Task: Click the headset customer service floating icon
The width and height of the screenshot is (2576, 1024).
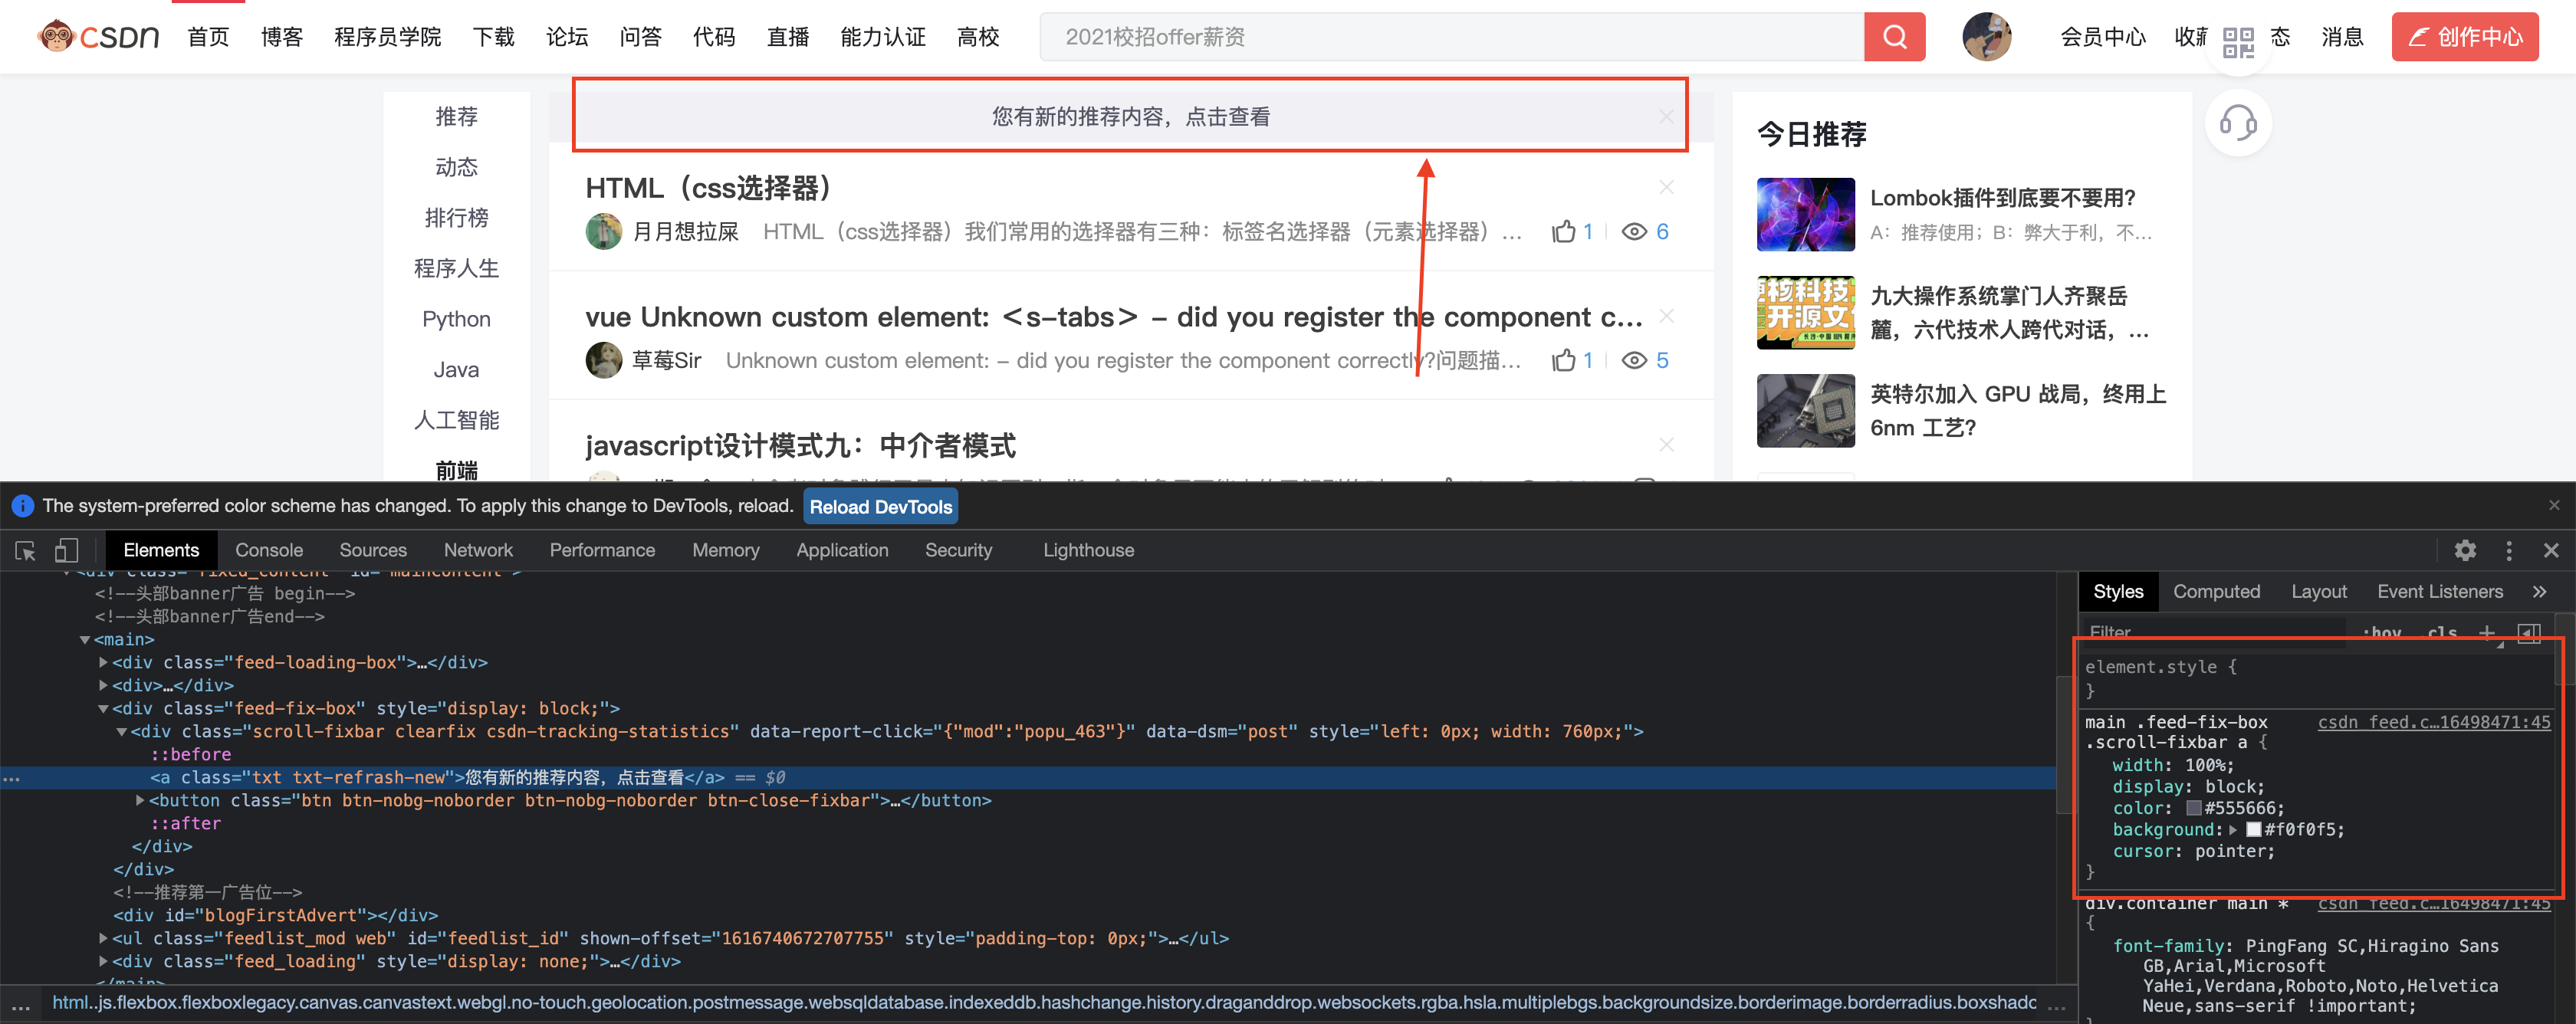Action: 2238,124
